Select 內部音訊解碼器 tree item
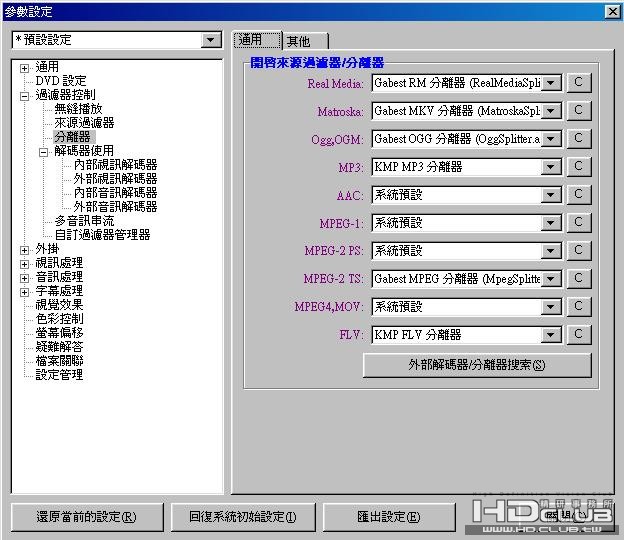 (115, 193)
